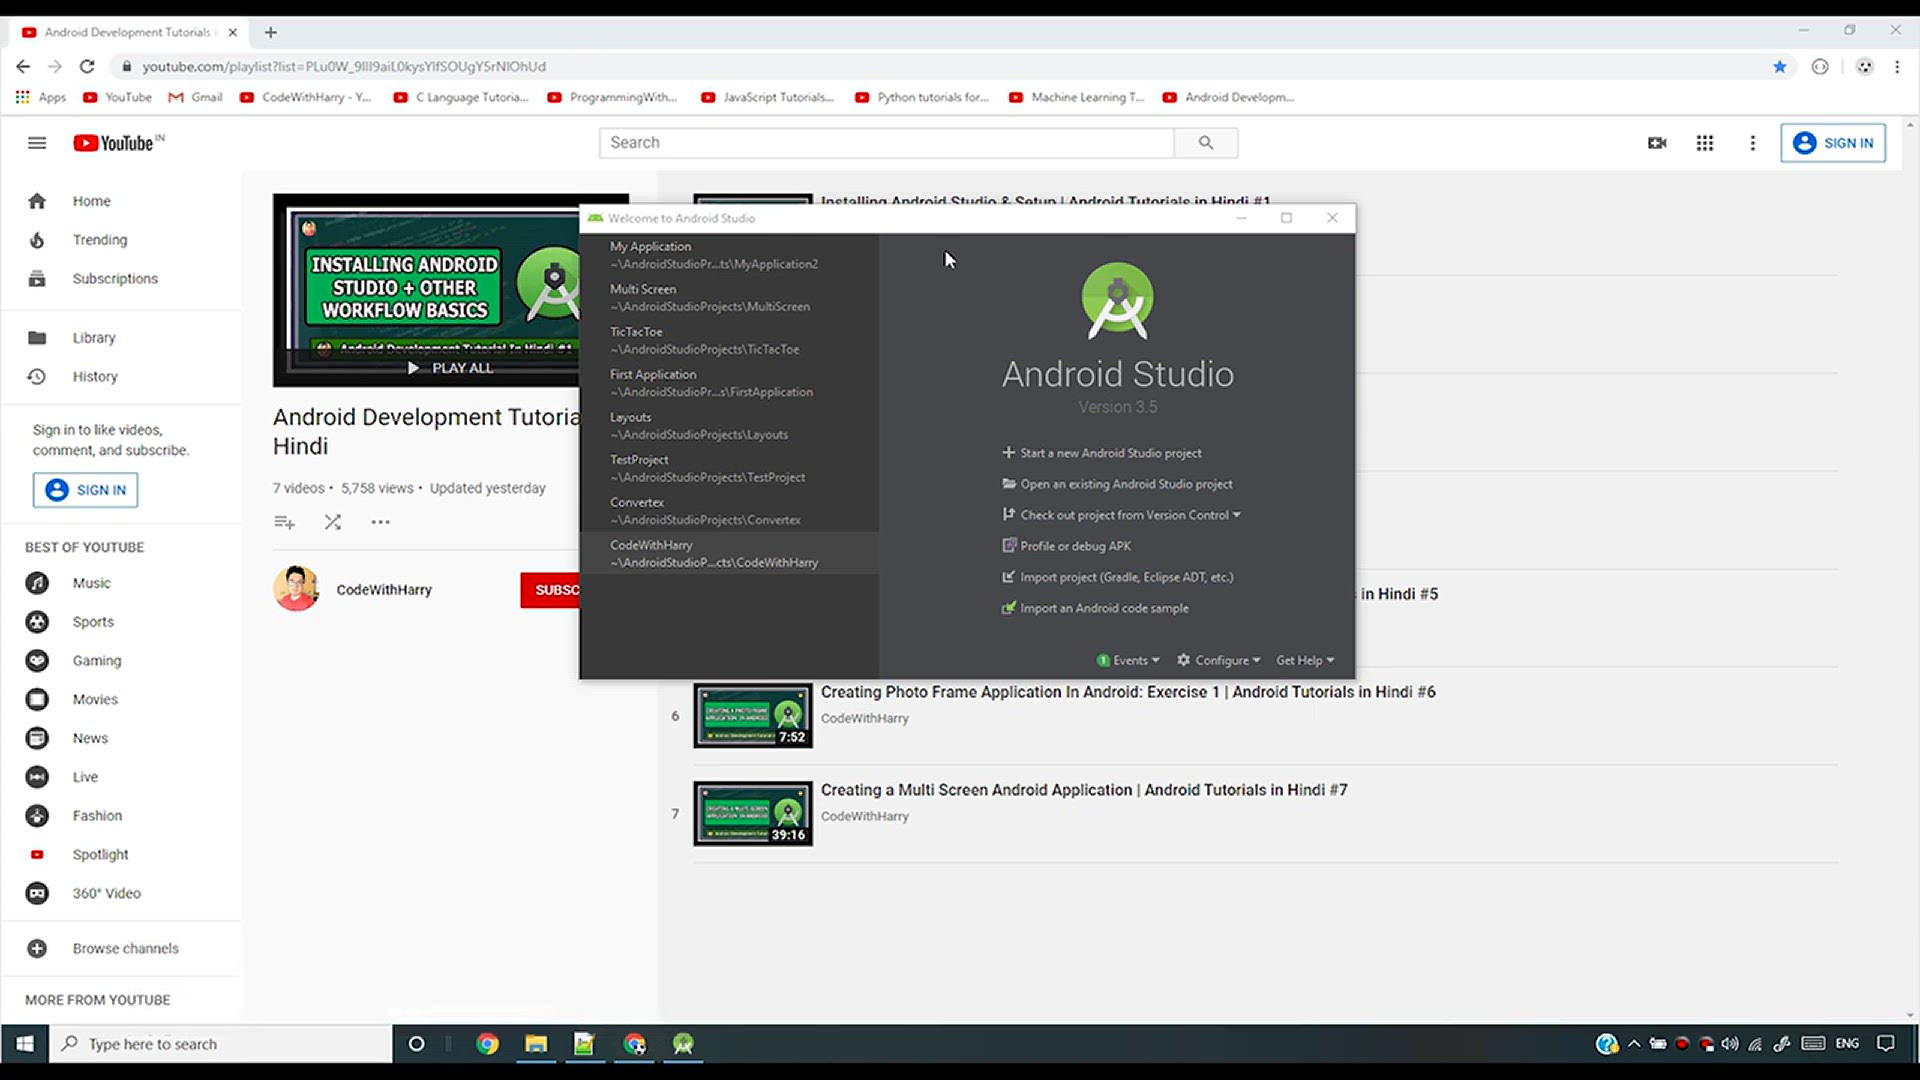Open the Get Help dropdown
The height and width of the screenshot is (1080, 1920).
click(x=1305, y=660)
